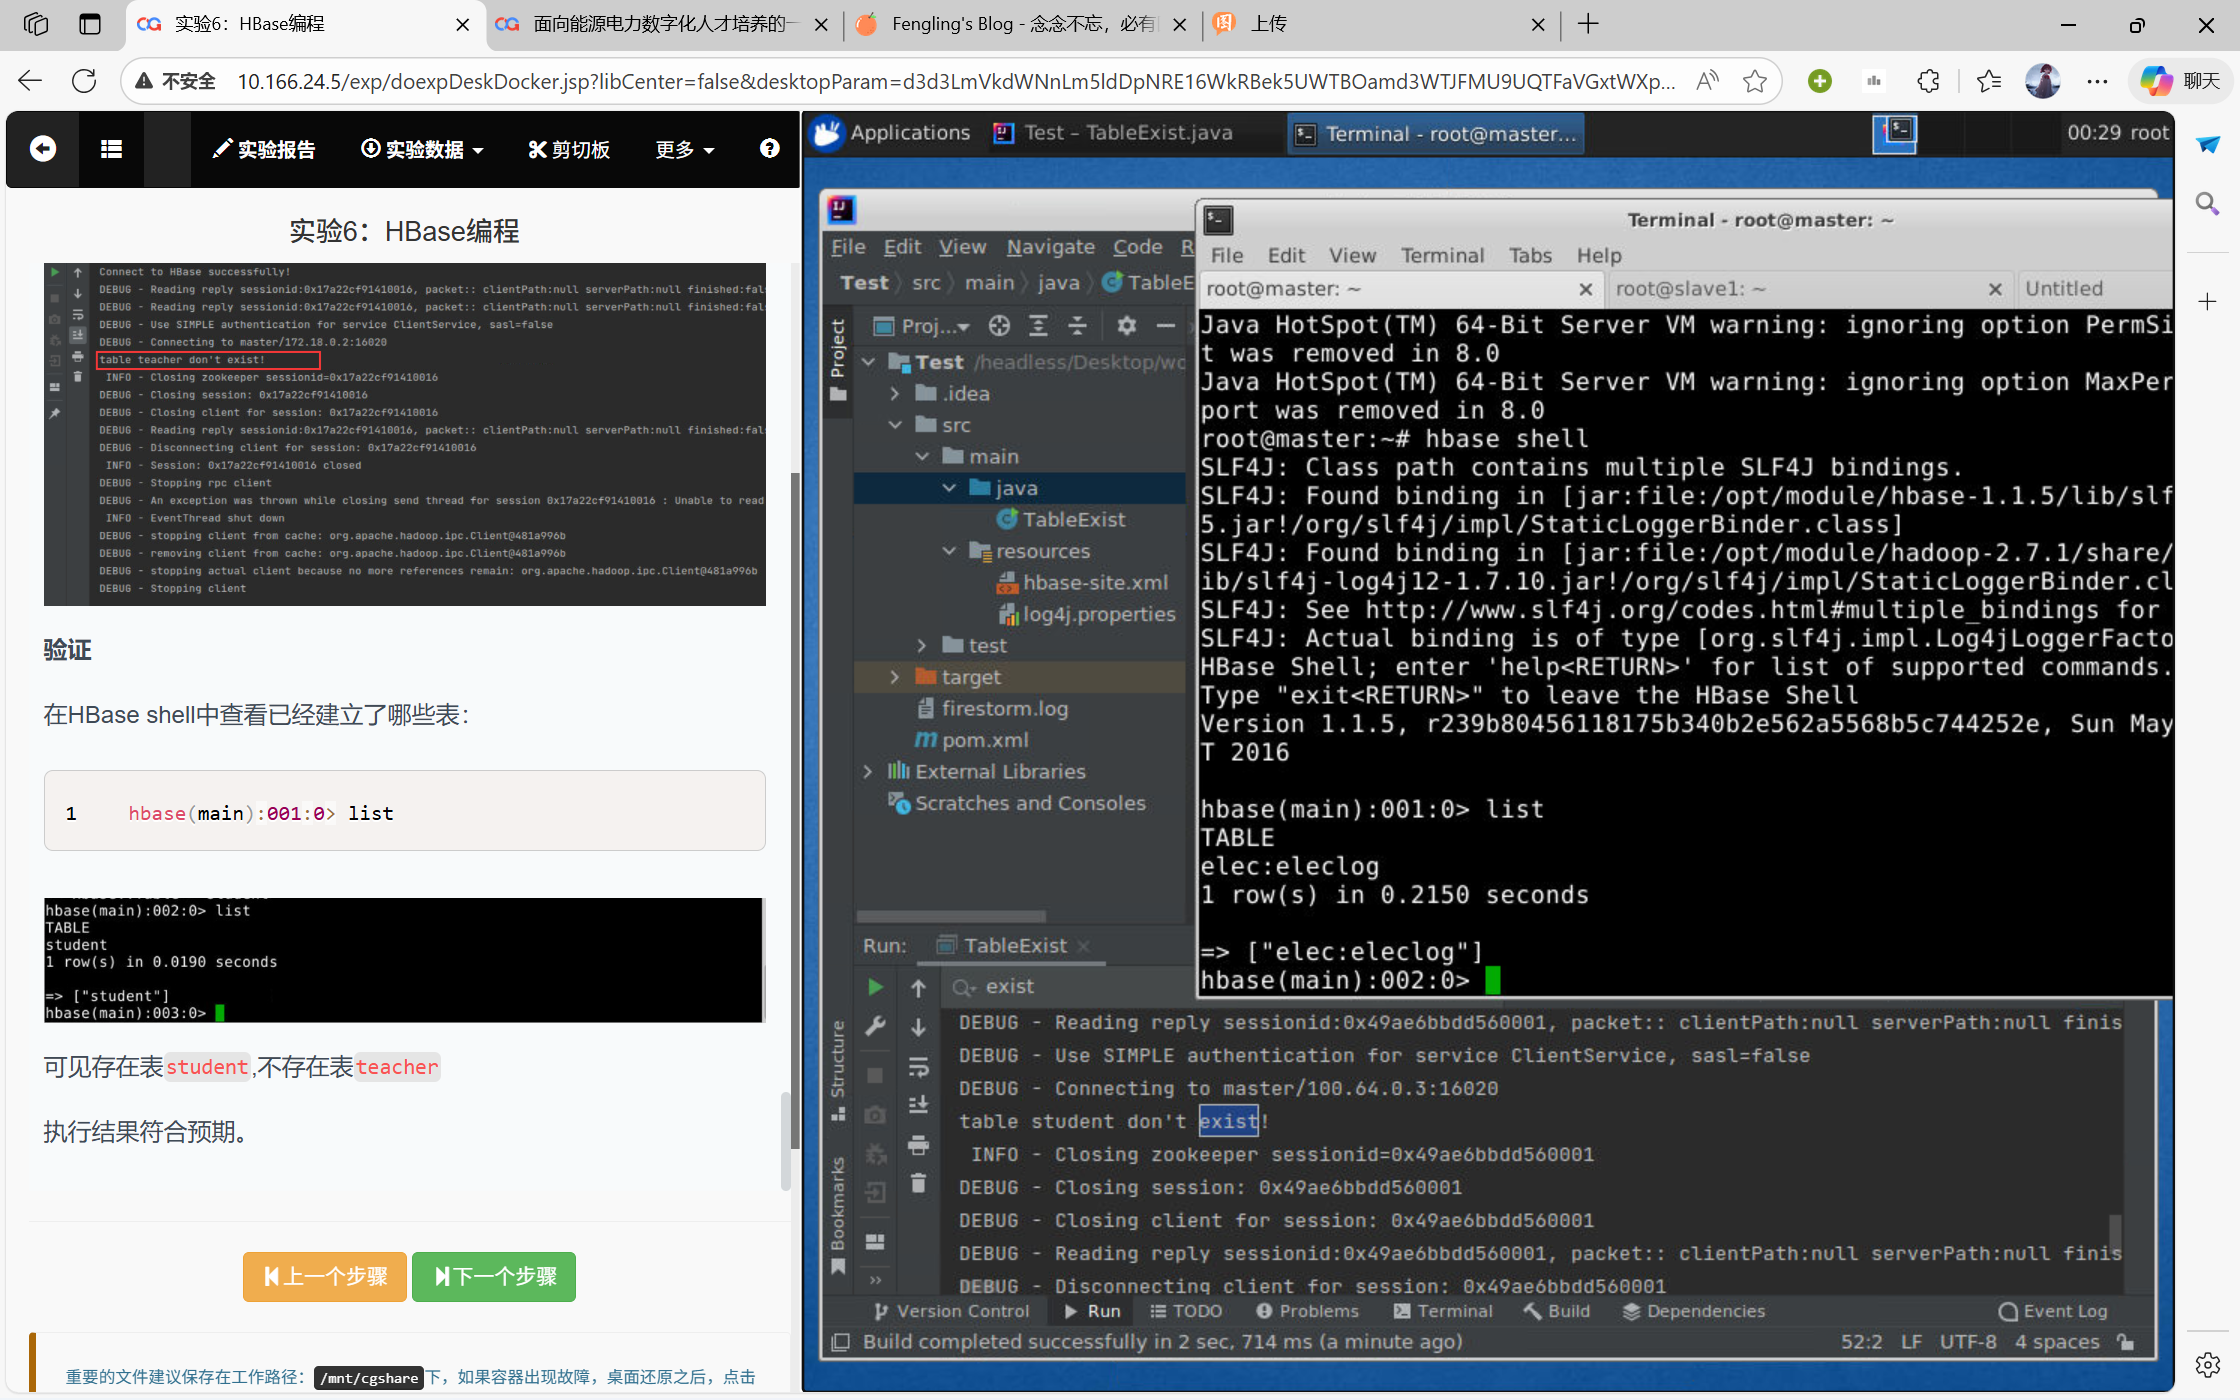Toggle soft-wrap in Run console
The image size is (2240, 1400).
(918, 1067)
